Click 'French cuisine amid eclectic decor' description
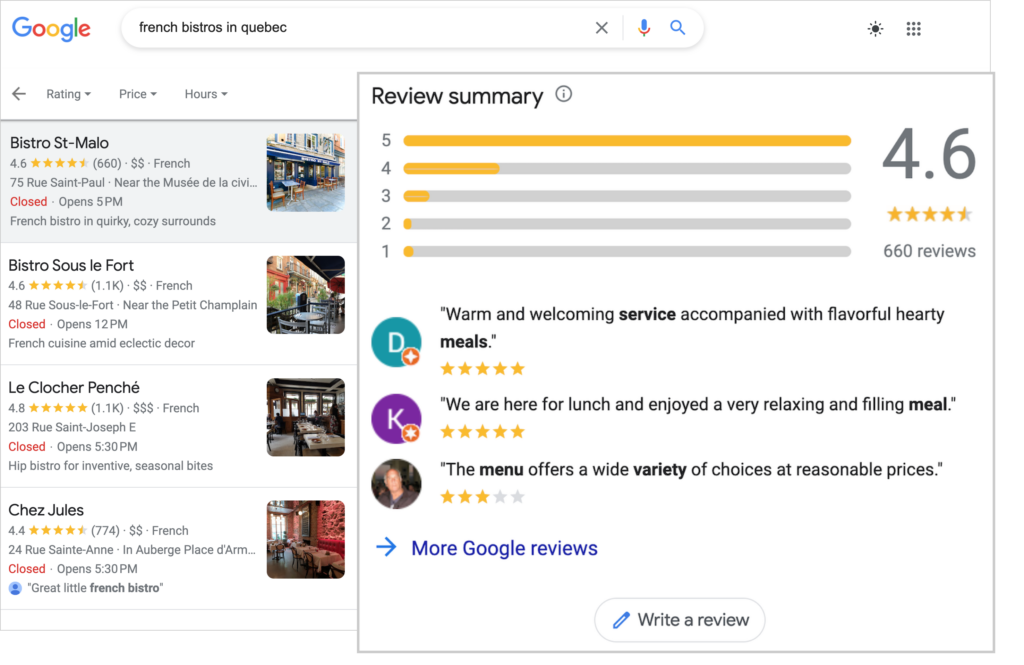 tap(101, 343)
